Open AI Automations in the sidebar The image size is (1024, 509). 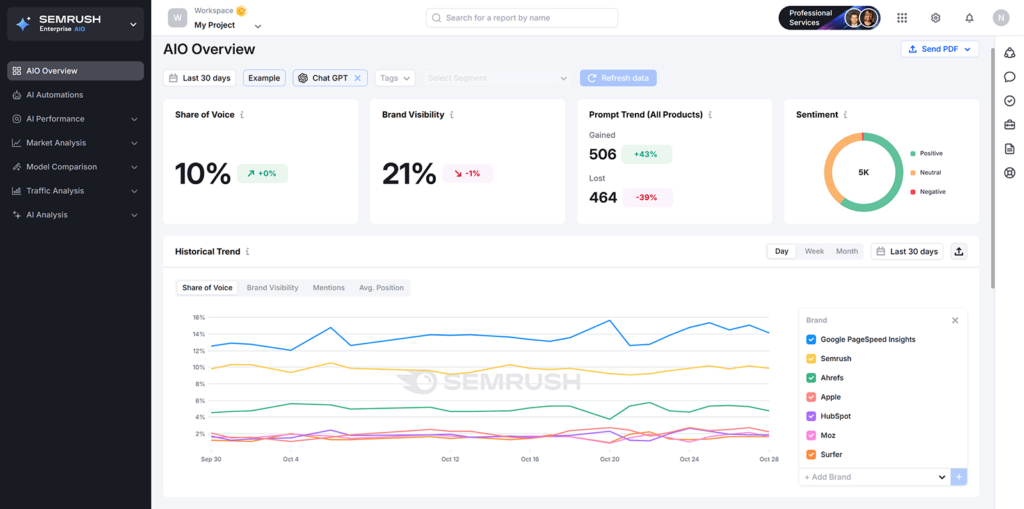point(55,95)
